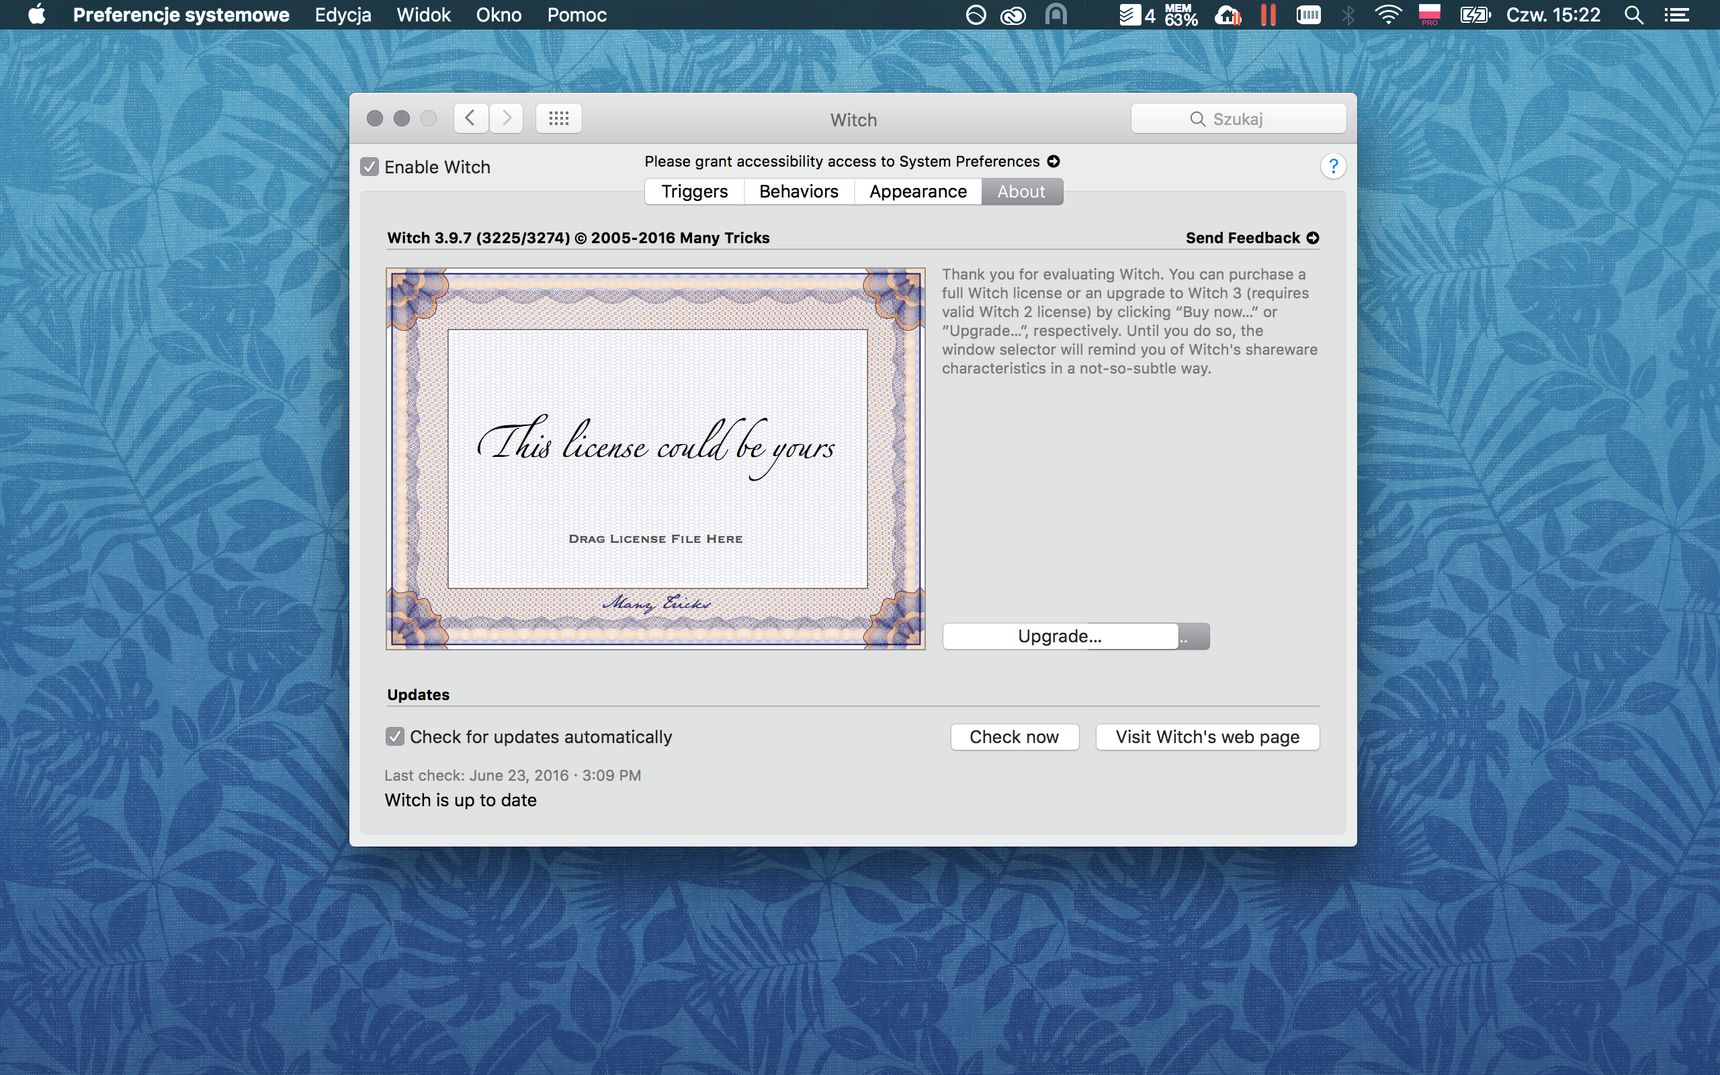Toggle the Enable Witch checkbox
Viewport: 1720px width, 1075px height.
[x=370, y=167]
